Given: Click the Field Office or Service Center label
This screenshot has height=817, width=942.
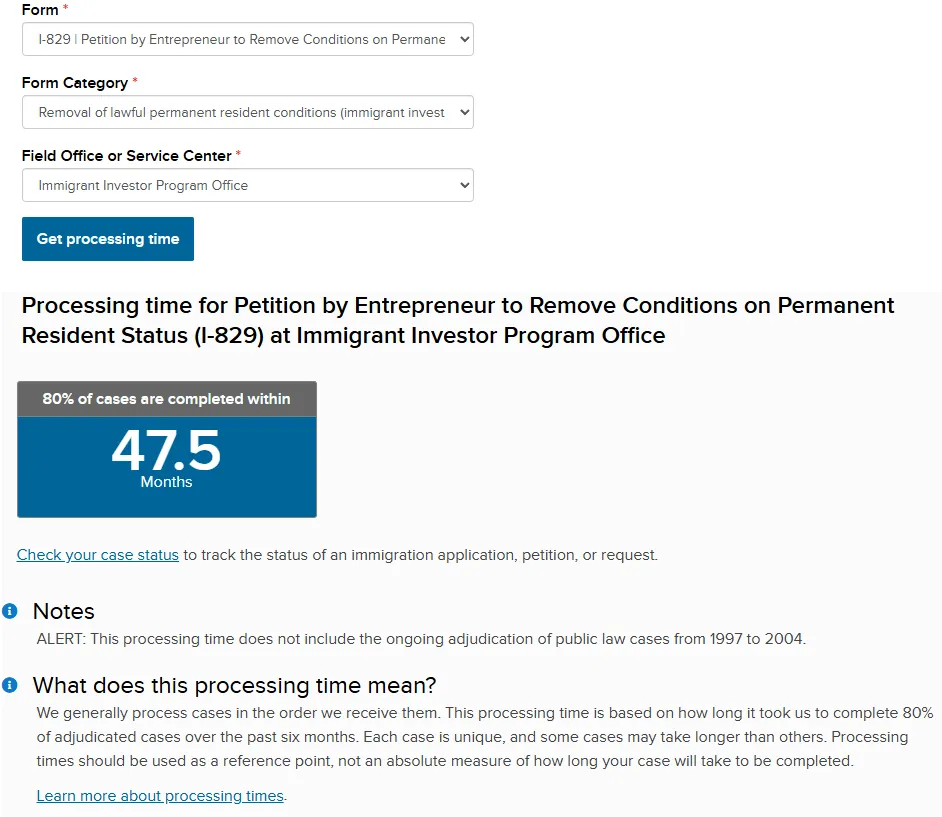Looking at the screenshot, I should tap(126, 156).
